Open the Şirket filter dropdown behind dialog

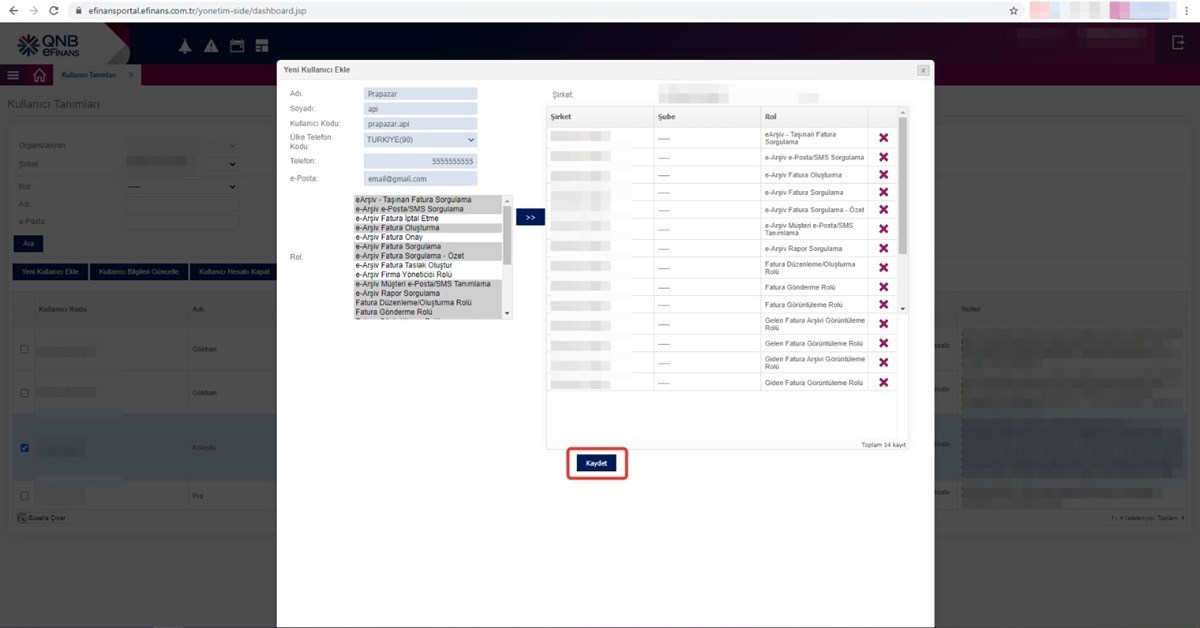click(182, 163)
